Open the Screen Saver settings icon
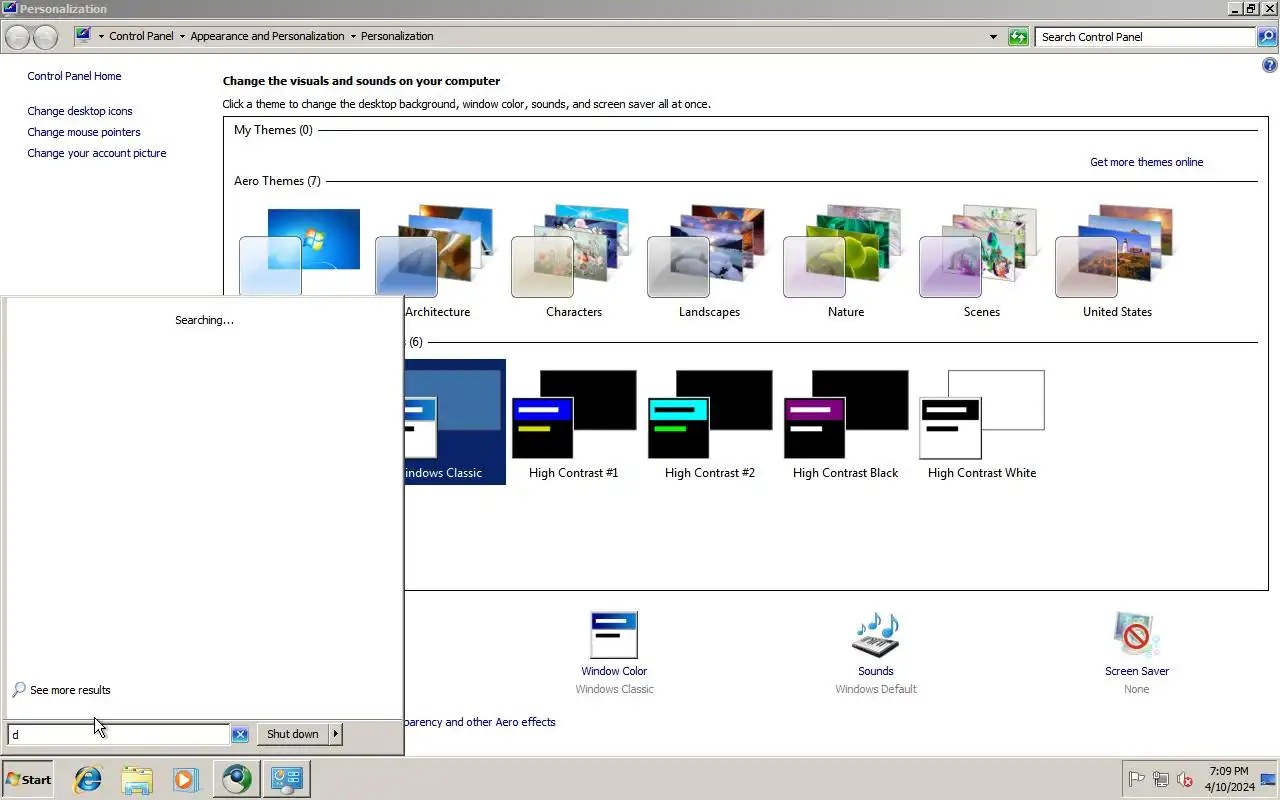 (x=1136, y=635)
